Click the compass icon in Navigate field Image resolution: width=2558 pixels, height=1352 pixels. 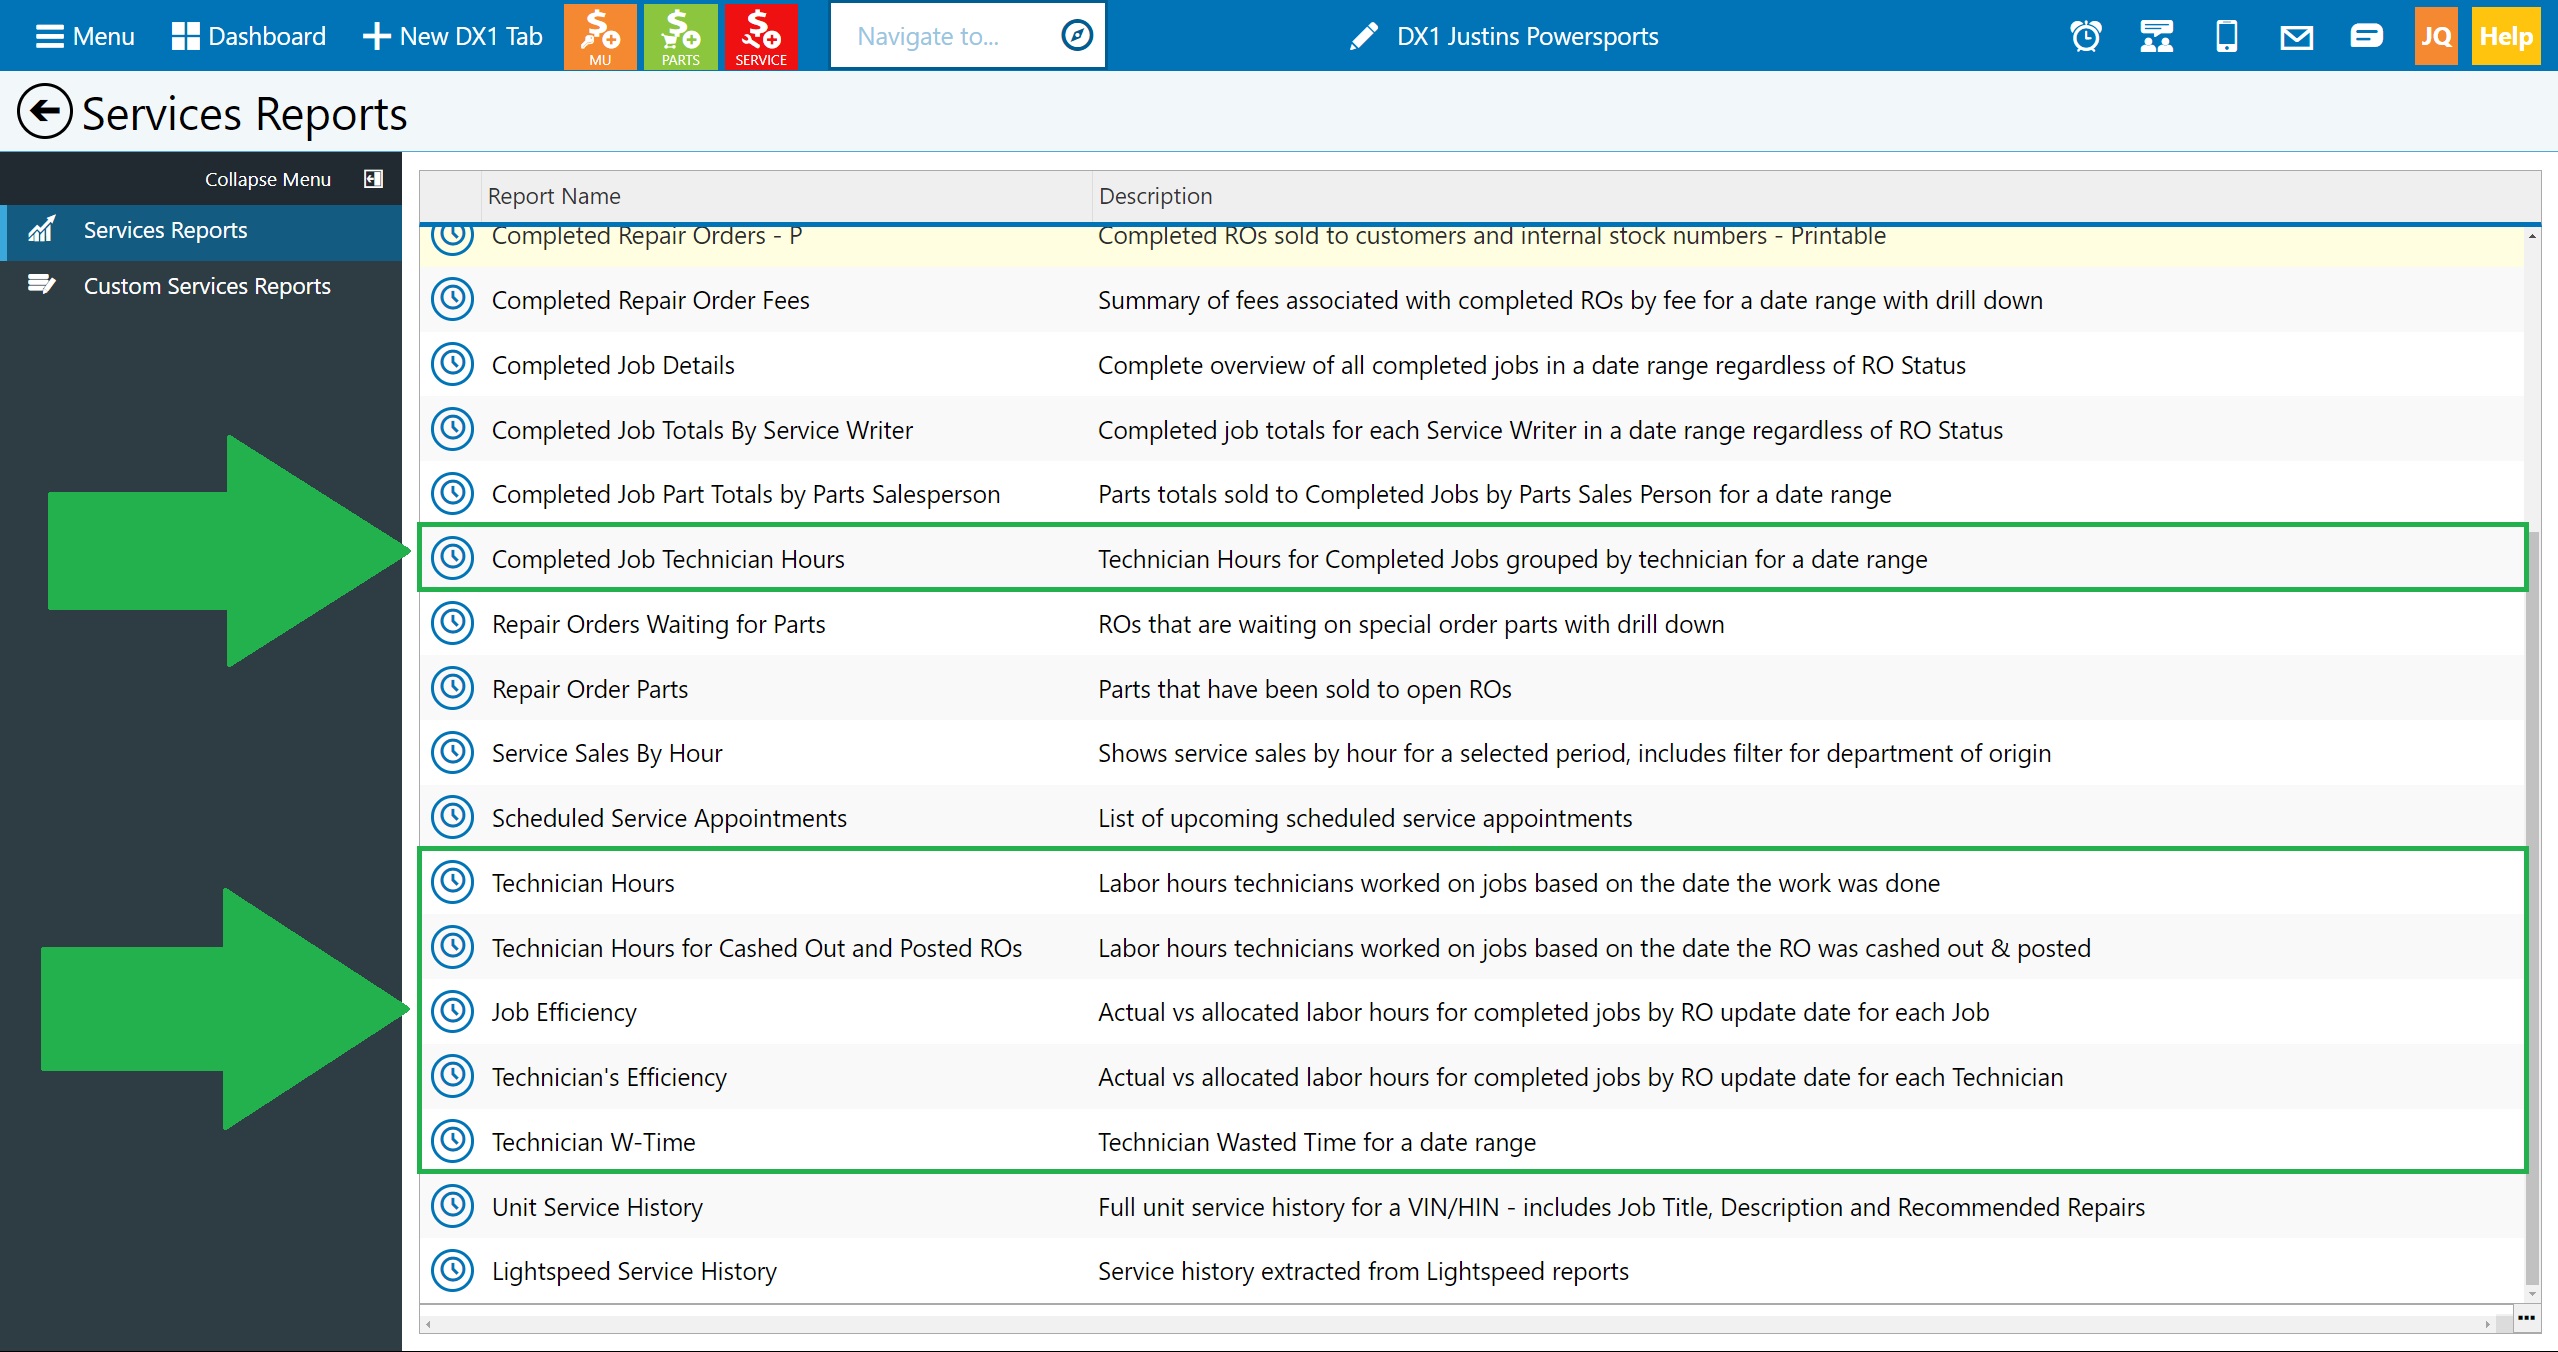(x=1076, y=36)
